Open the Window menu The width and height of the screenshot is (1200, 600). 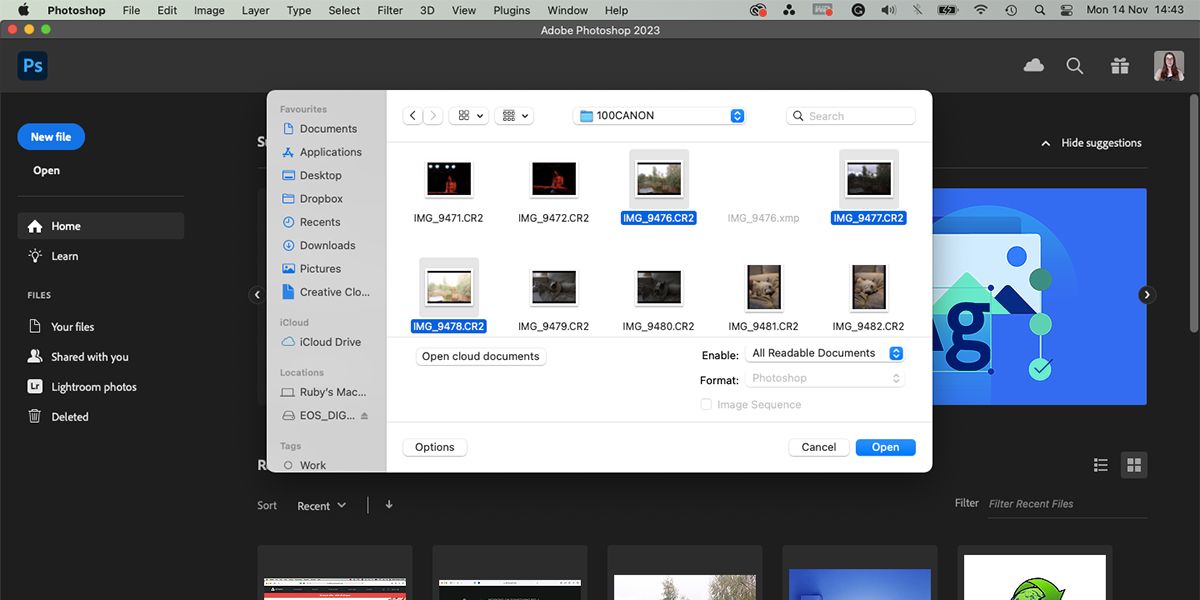coord(567,10)
